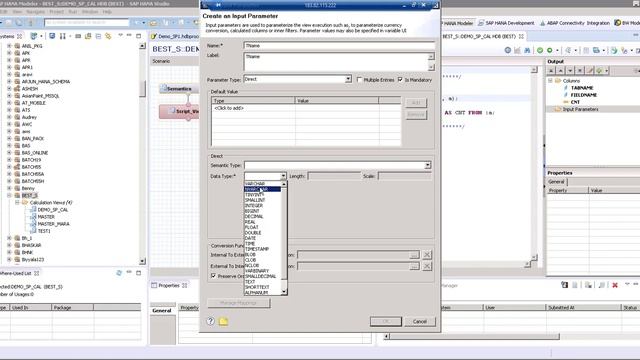Image resolution: width=640 pixels, height=360 pixels.
Task: Clear the External To Internal conversion function
Action: (427, 266)
